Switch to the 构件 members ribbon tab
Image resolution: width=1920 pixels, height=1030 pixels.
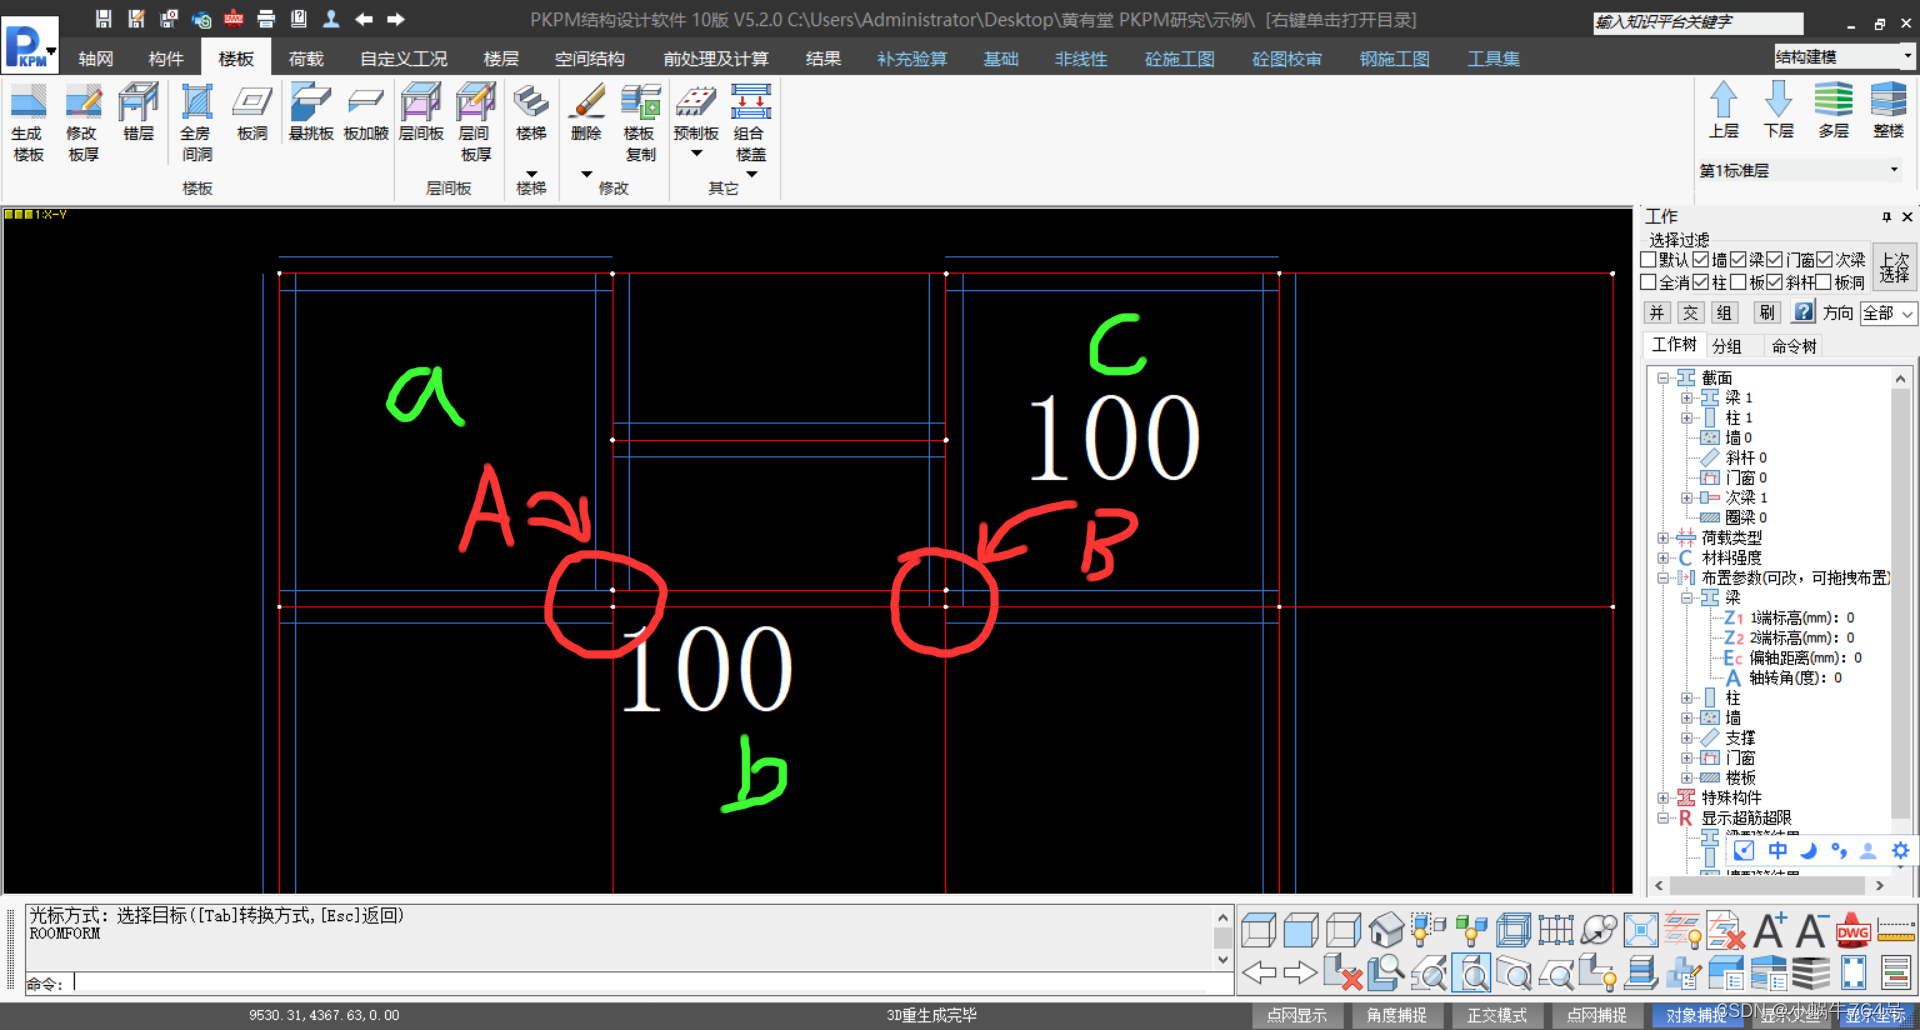tap(166, 59)
